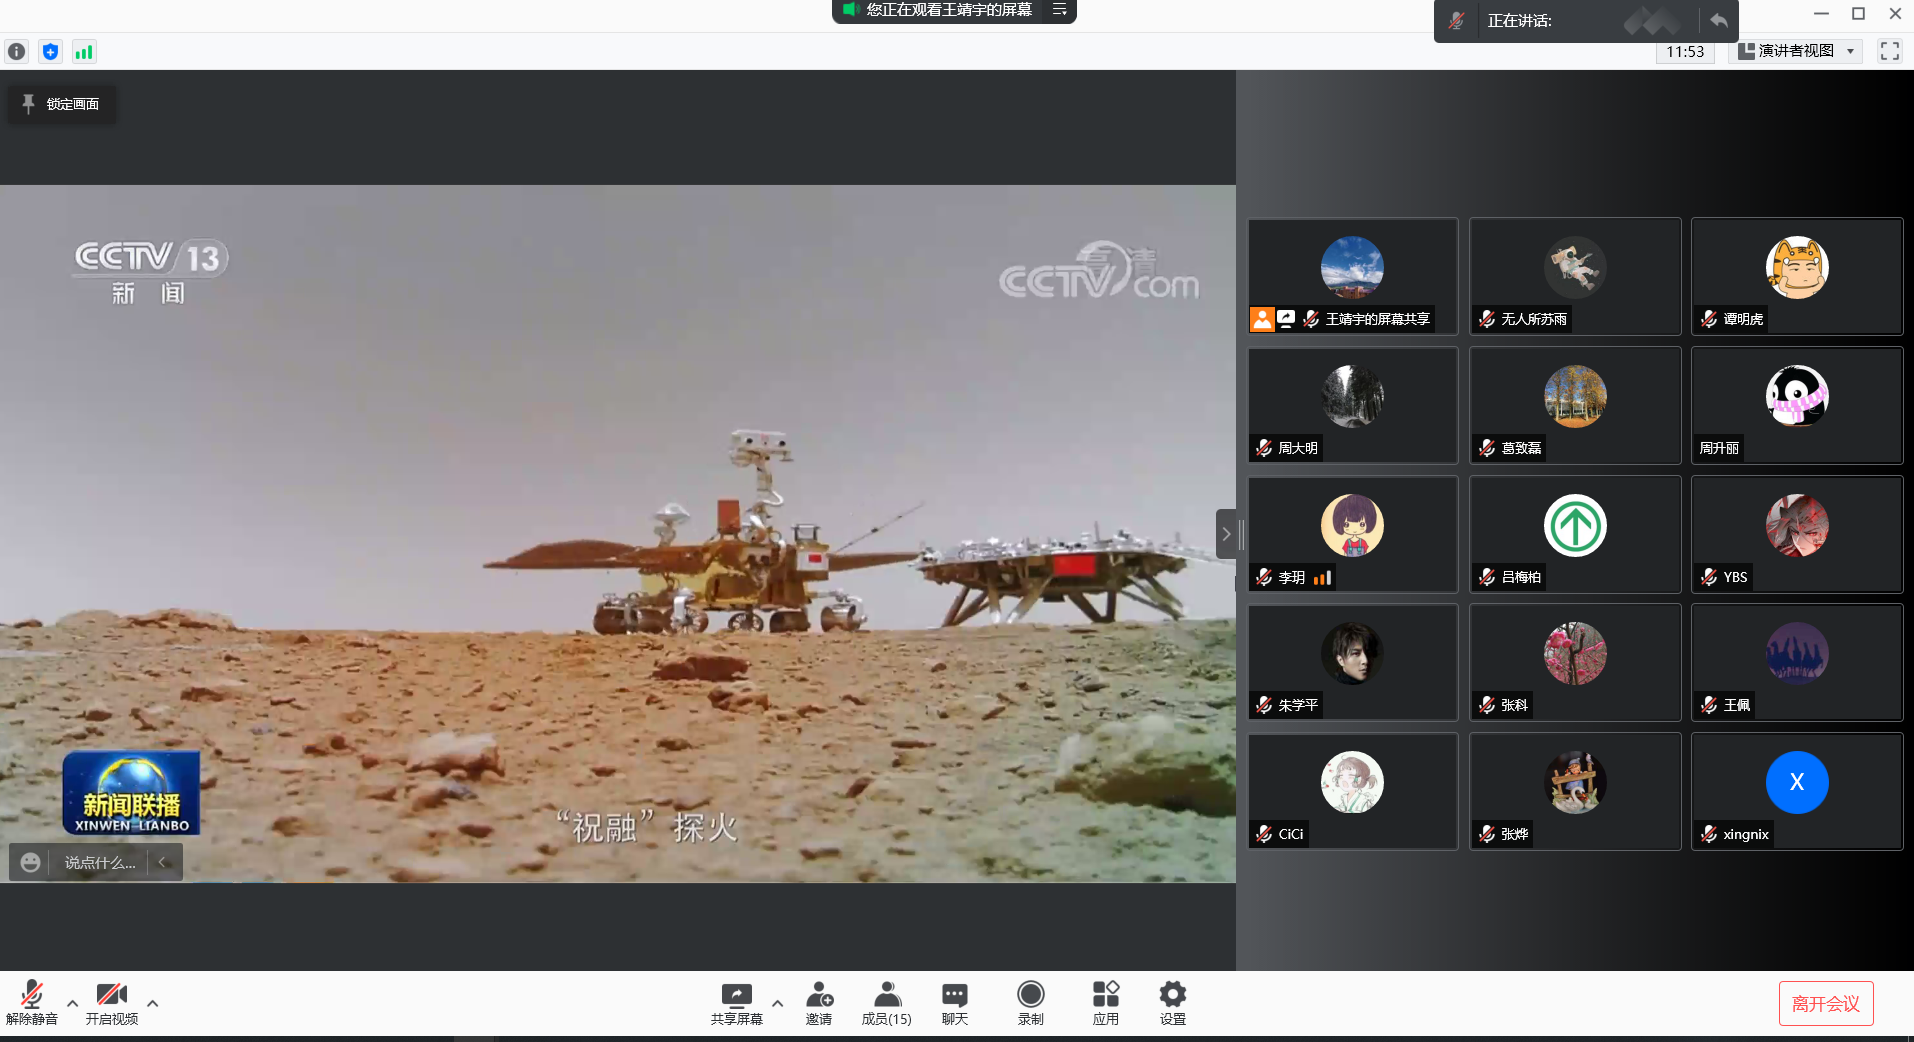Start recording the meeting
This screenshot has height=1042, width=1914.
point(1030,1003)
